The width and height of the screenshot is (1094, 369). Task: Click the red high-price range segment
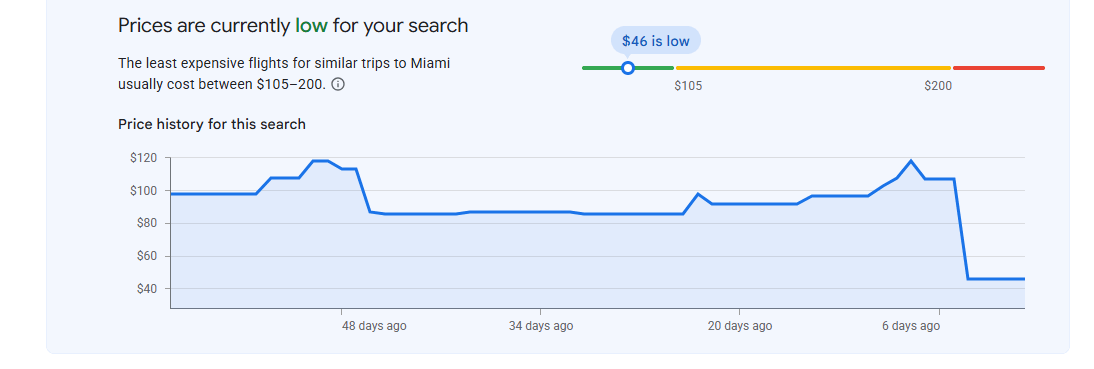pos(999,68)
